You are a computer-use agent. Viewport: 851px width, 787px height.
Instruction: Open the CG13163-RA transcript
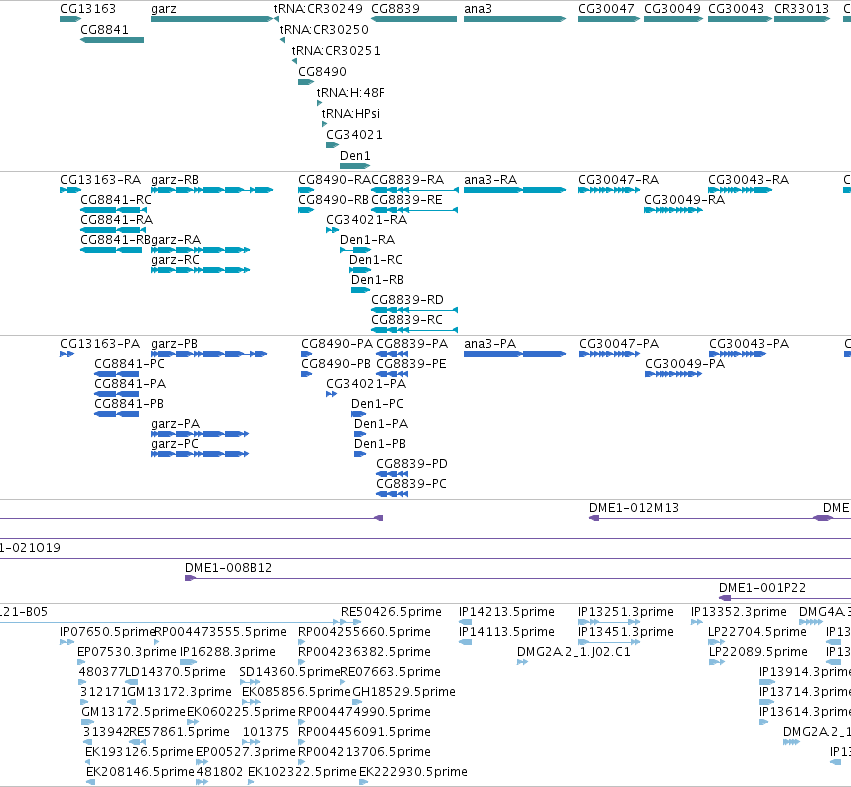pos(71,190)
